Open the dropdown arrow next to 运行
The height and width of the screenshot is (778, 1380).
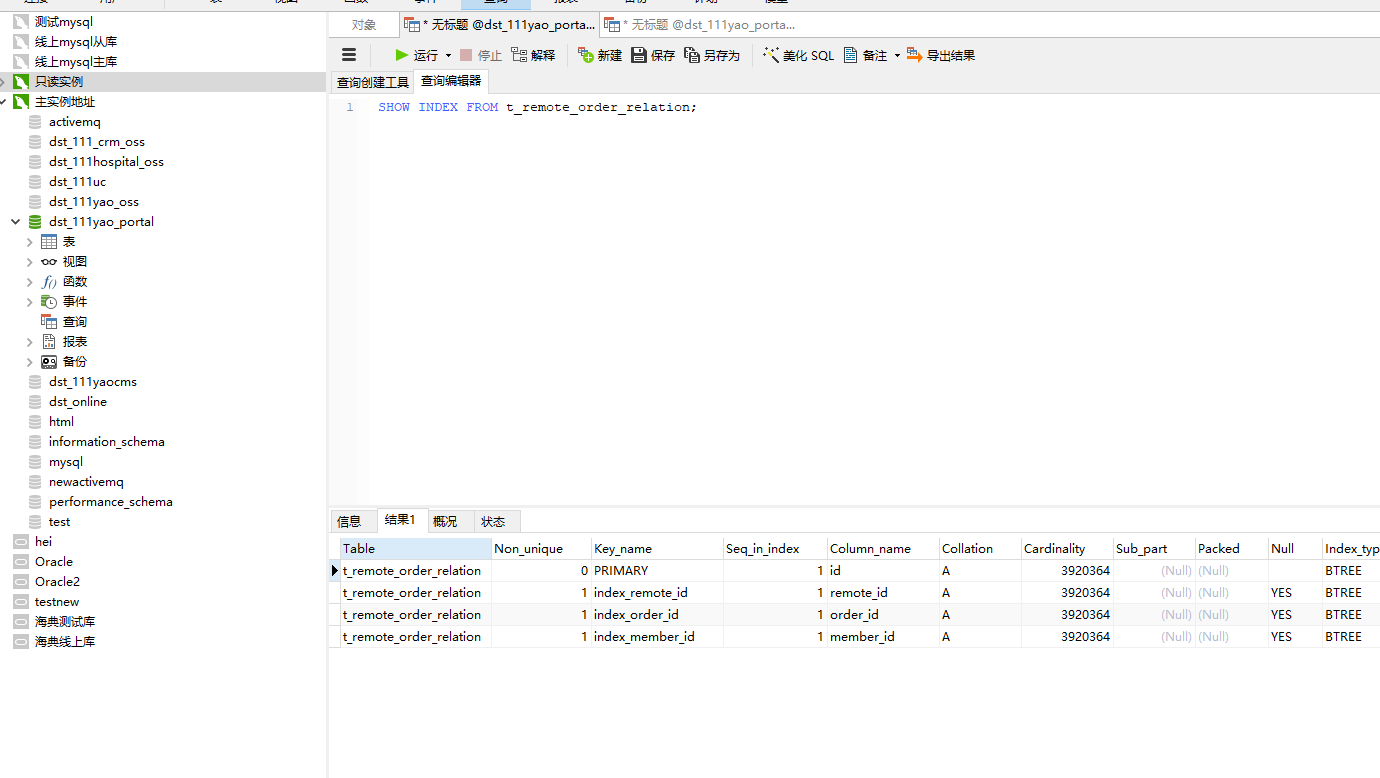(x=448, y=56)
